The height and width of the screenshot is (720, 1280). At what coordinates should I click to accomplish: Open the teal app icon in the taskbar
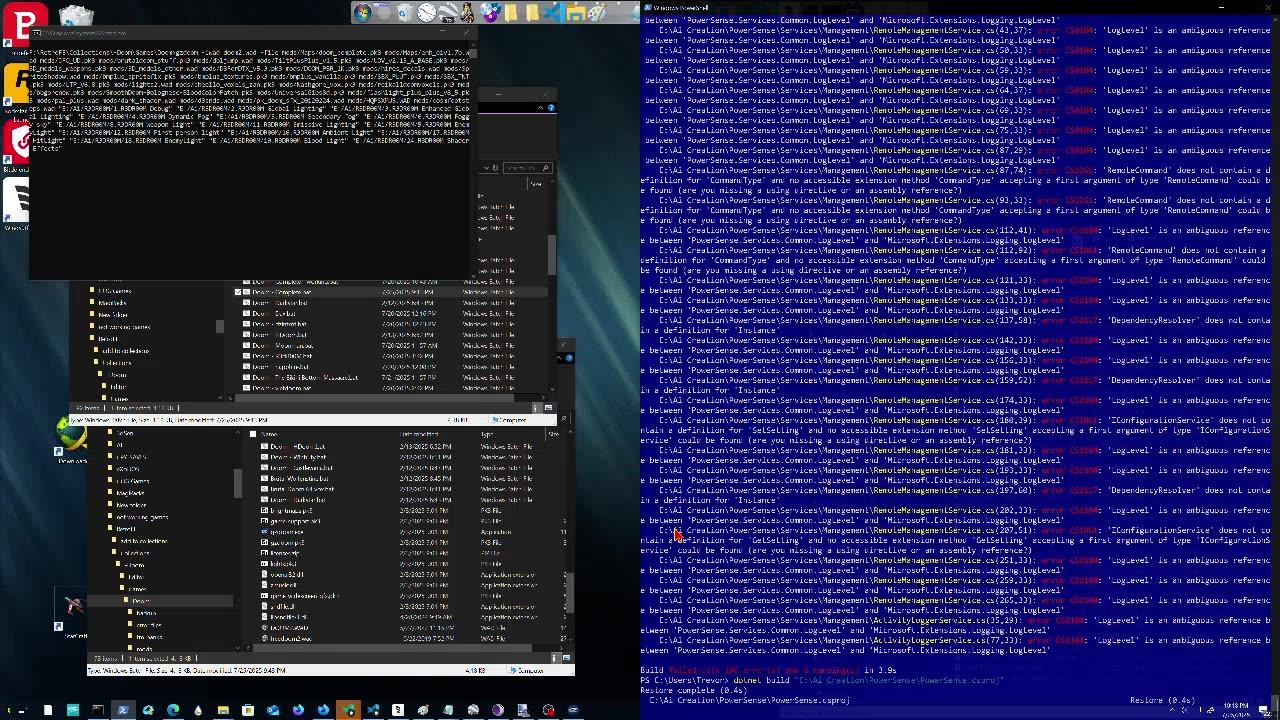pyautogui.click(x=73, y=710)
